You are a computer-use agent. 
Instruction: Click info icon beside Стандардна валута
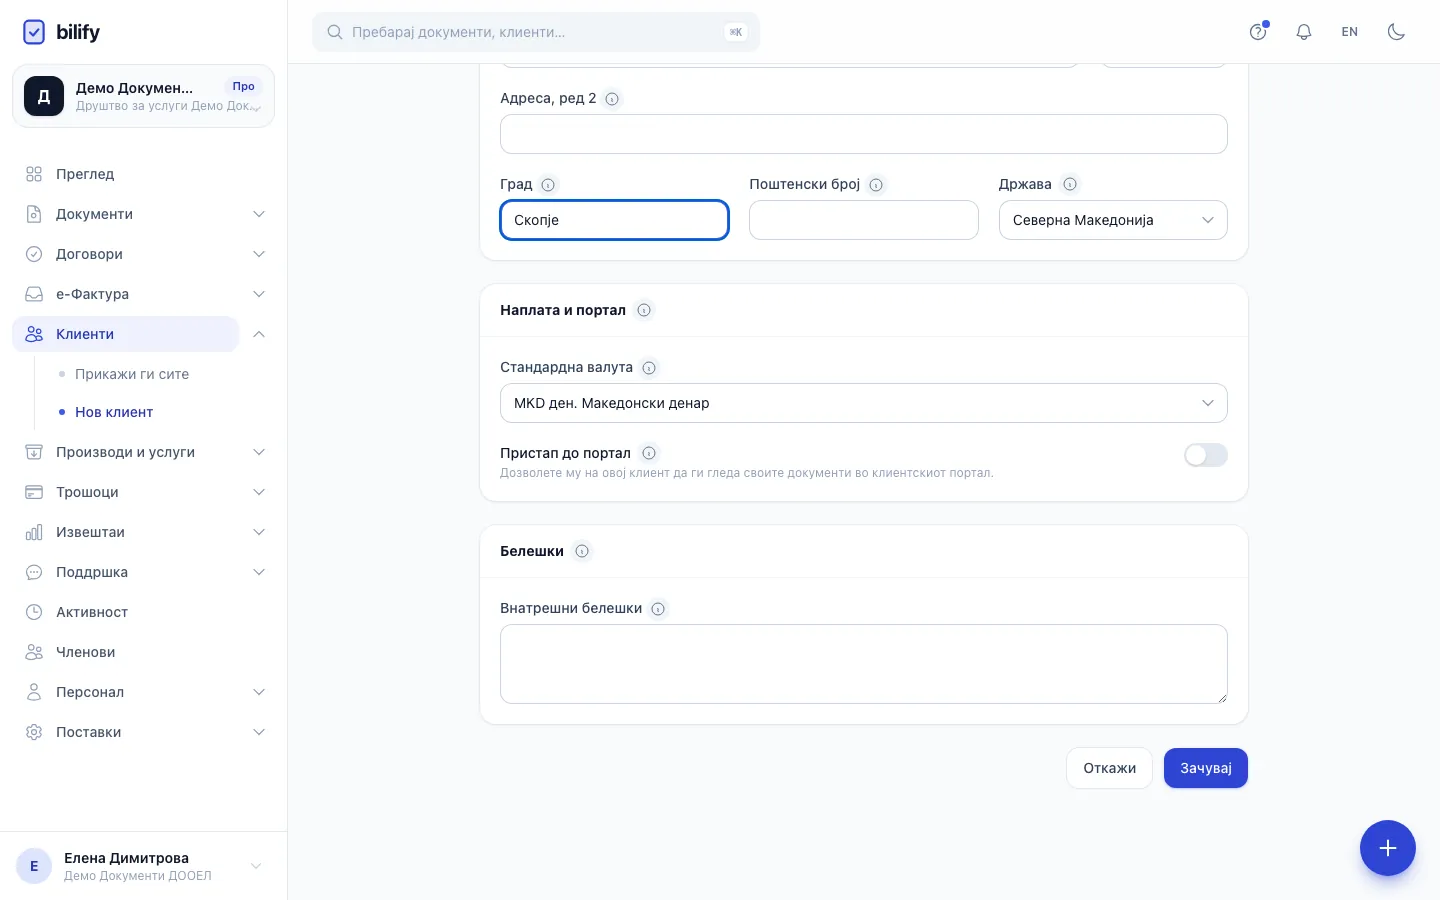(649, 368)
